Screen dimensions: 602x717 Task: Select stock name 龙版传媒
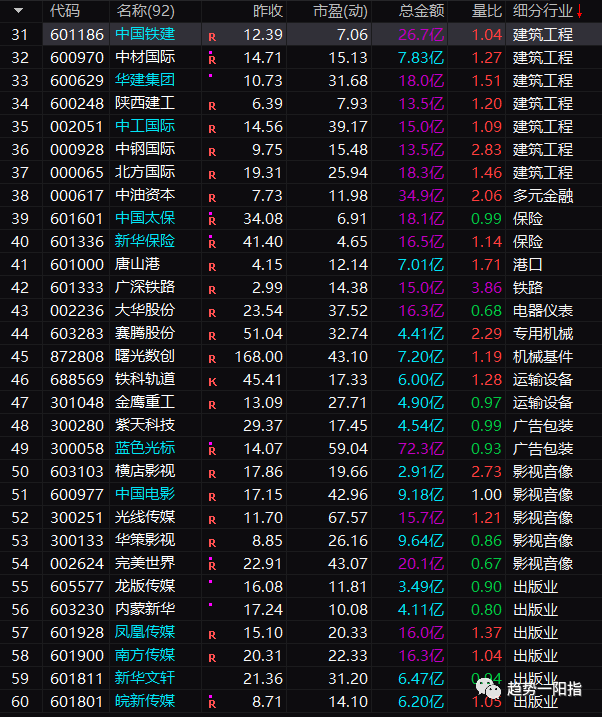point(145,586)
